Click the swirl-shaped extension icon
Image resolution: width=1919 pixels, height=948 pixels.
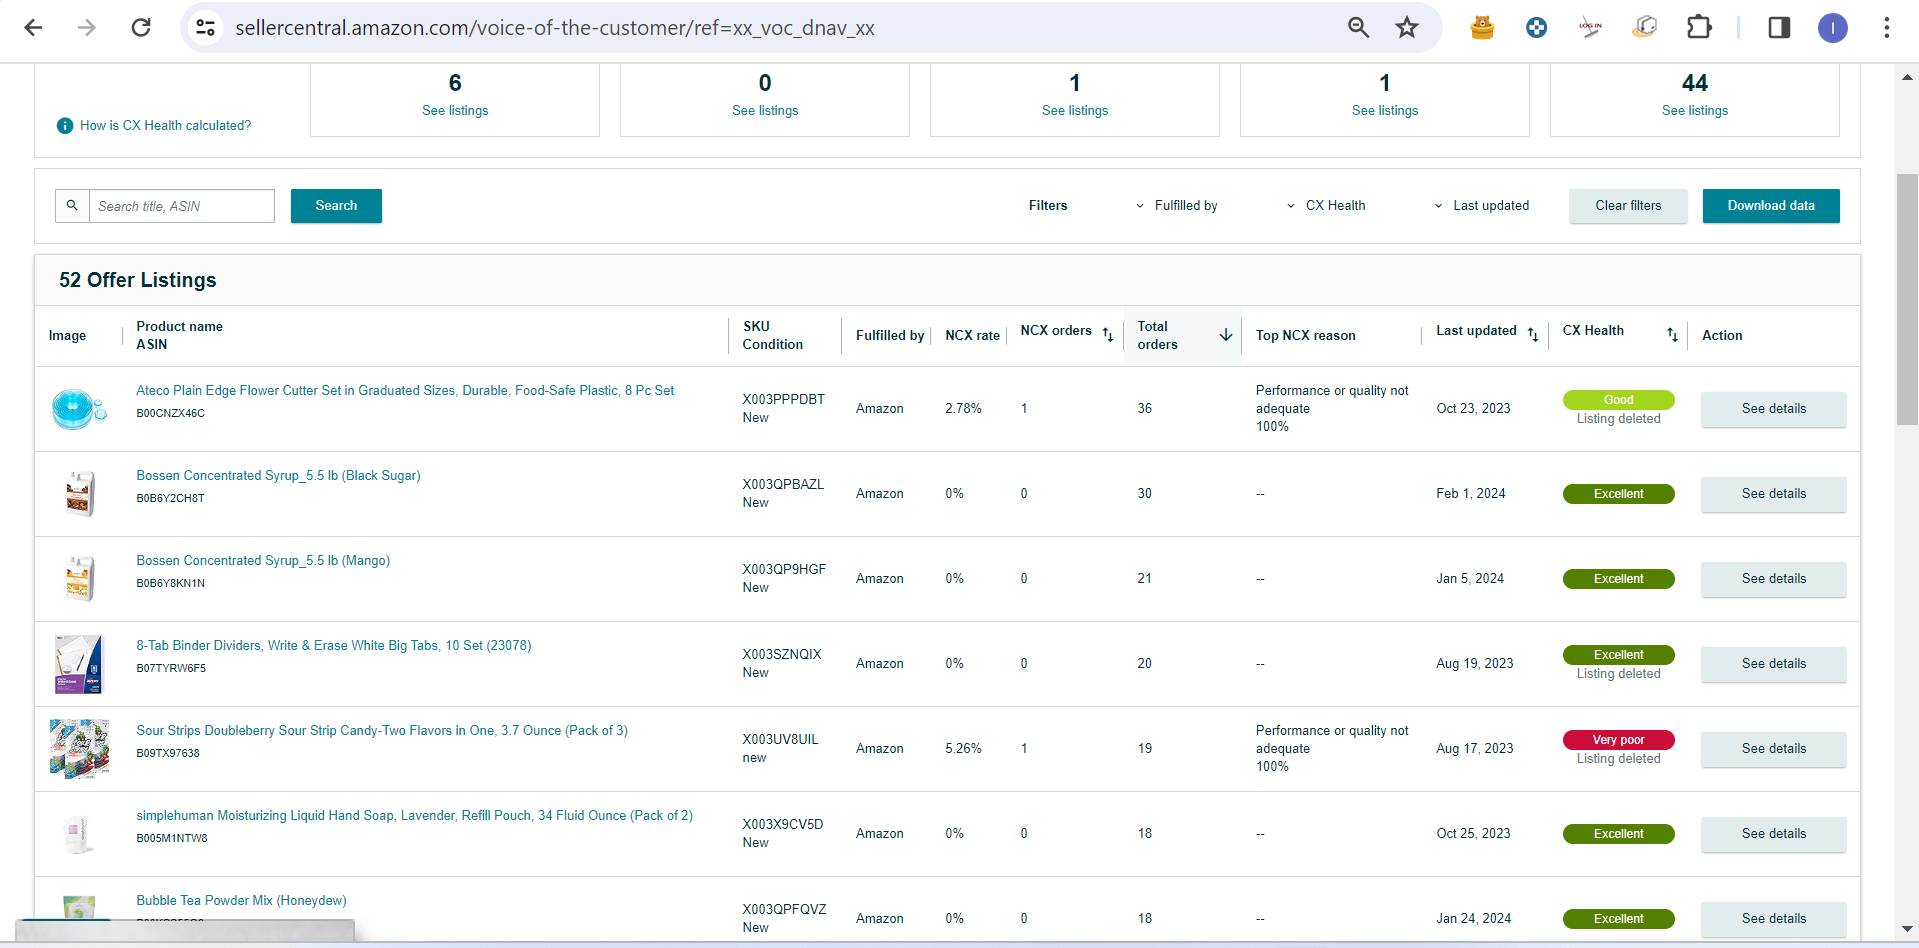(1645, 28)
